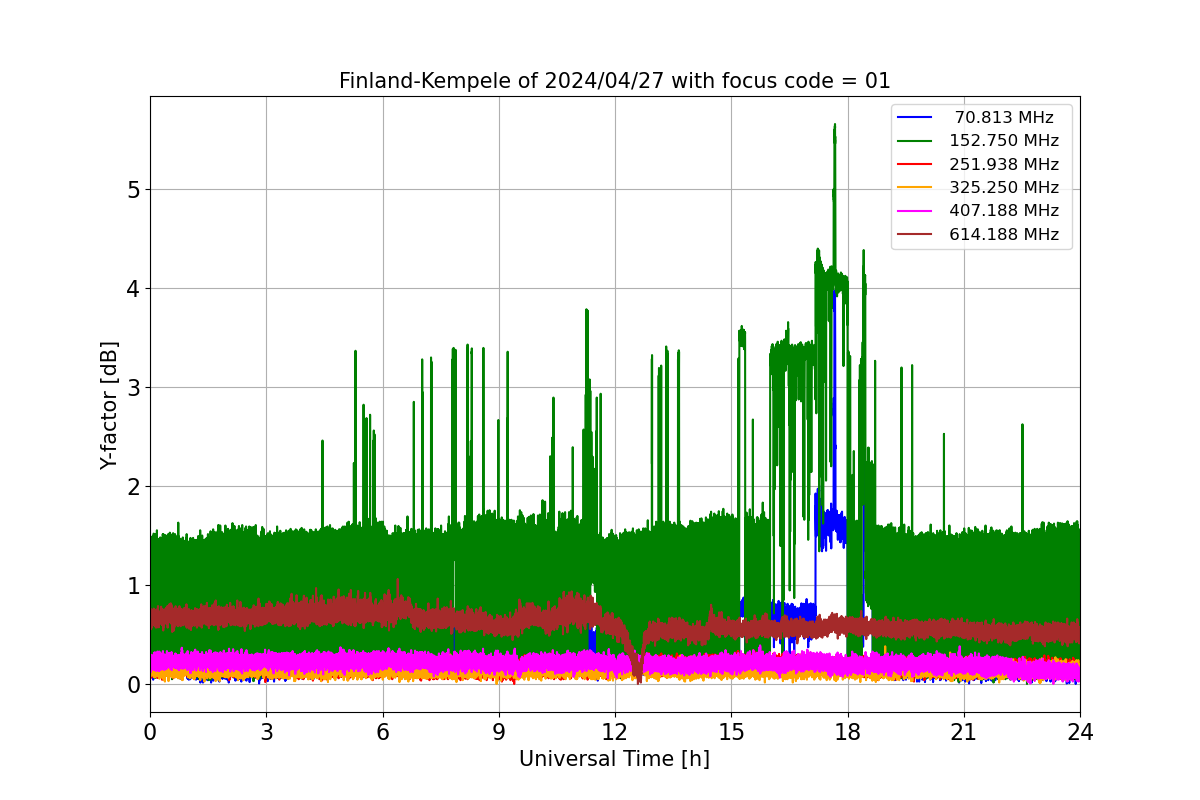Click the y-axis tick label 2
The image size is (1200, 800).
(x=133, y=487)
